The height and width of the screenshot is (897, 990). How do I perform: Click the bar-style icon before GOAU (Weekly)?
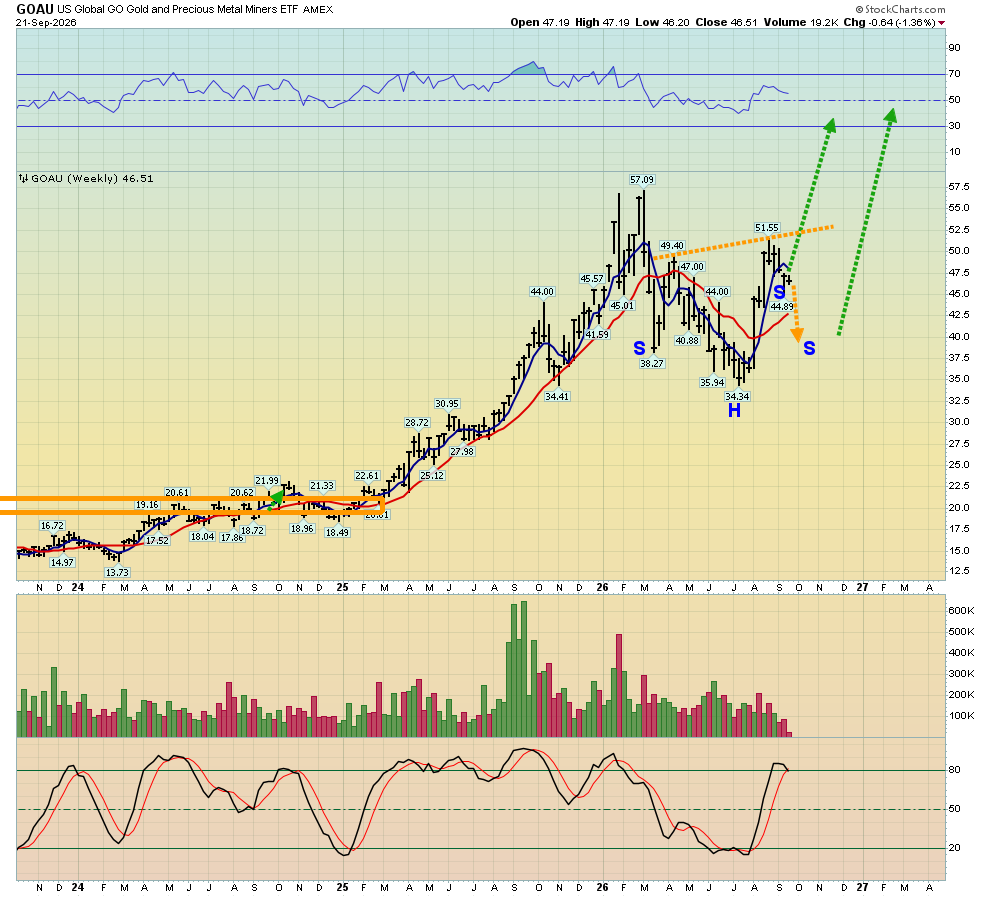[x=23, y=179]
